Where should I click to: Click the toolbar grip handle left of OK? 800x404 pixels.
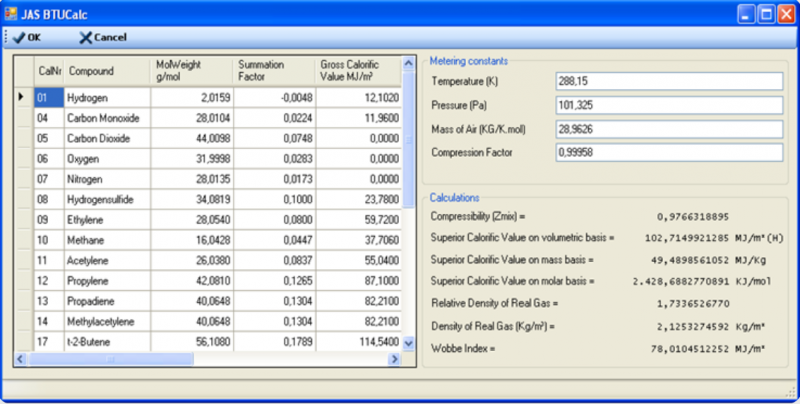(x=6, y=37)
